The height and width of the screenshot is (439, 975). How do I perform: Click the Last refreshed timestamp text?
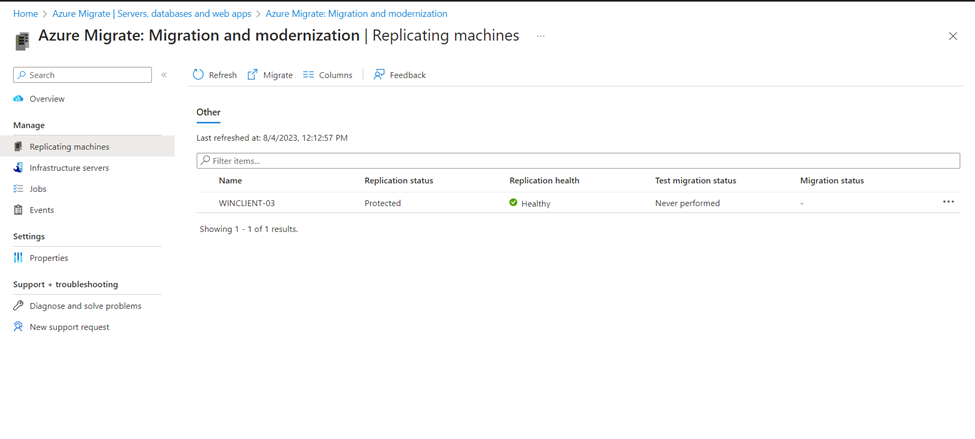(x=272, y=137)
